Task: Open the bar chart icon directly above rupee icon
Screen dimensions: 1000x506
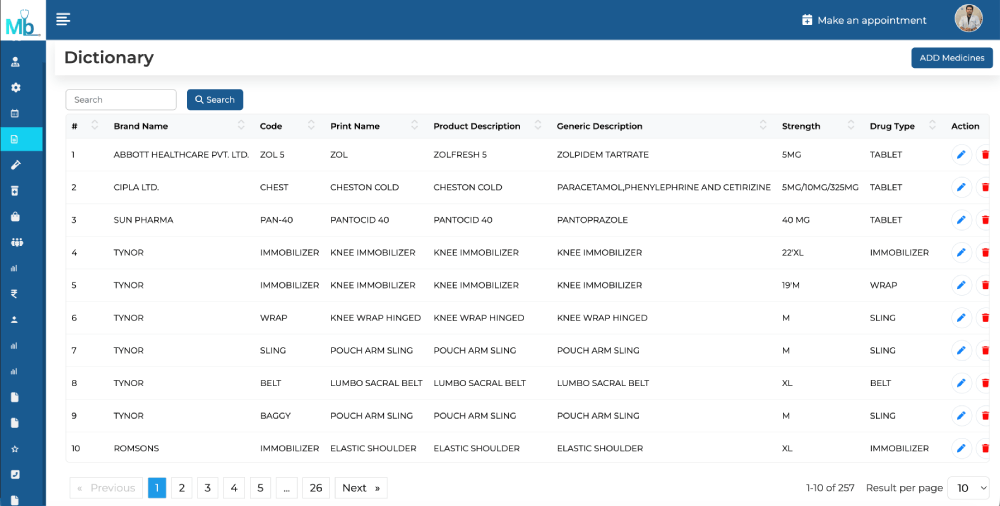Action: click(x=14, y=269)
